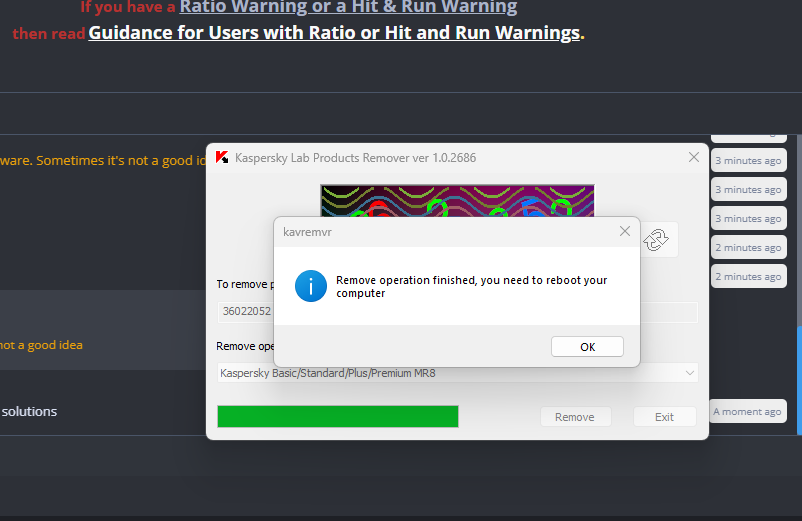Click the 'ware. Sometimes it's not a good' text
The height and width of the screenshot is (521, 802).
pyautogui.click(x=103, y=161)
